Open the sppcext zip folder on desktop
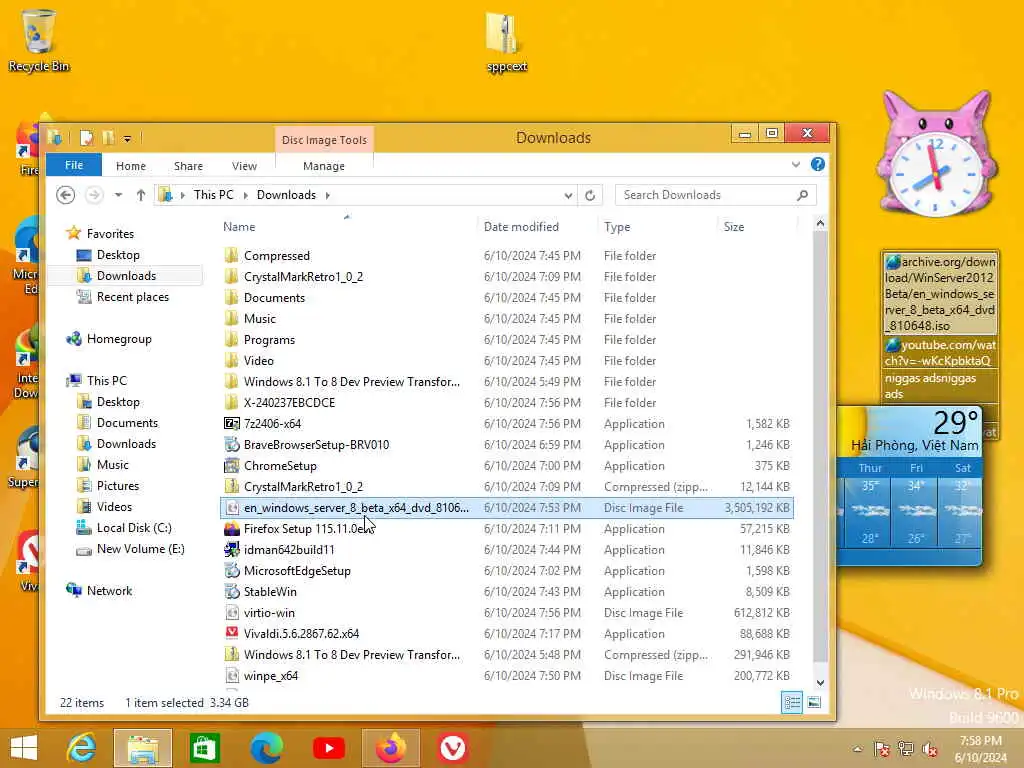This screenshot has width=1024, height=768. (x=506, y=42)
